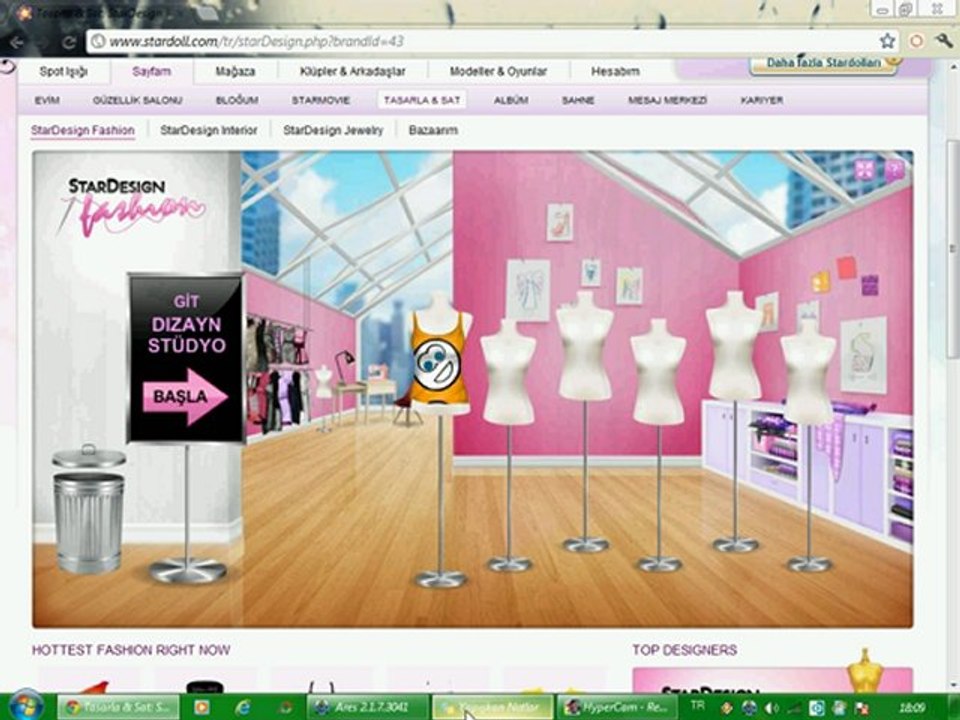Open BLOĞUM menu item
Screen dimensions: 960x720
click(x=237, y=100)
